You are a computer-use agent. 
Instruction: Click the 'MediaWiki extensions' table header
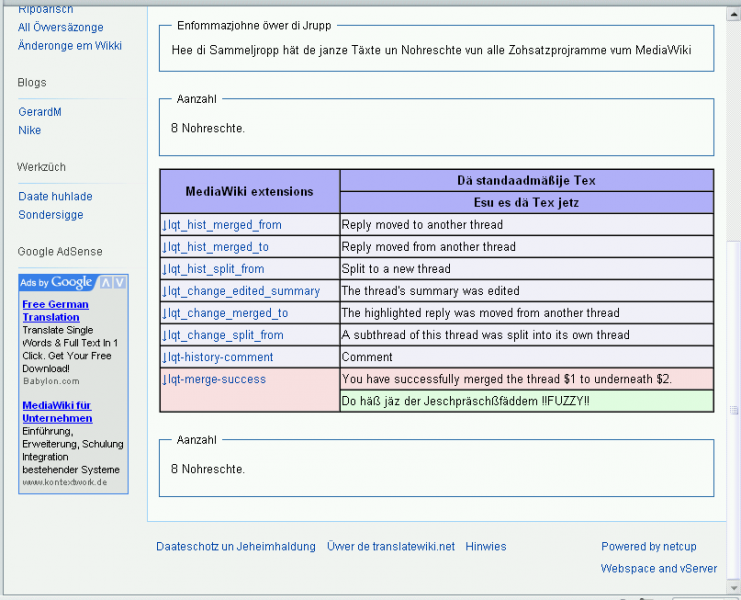coord(250,191)
